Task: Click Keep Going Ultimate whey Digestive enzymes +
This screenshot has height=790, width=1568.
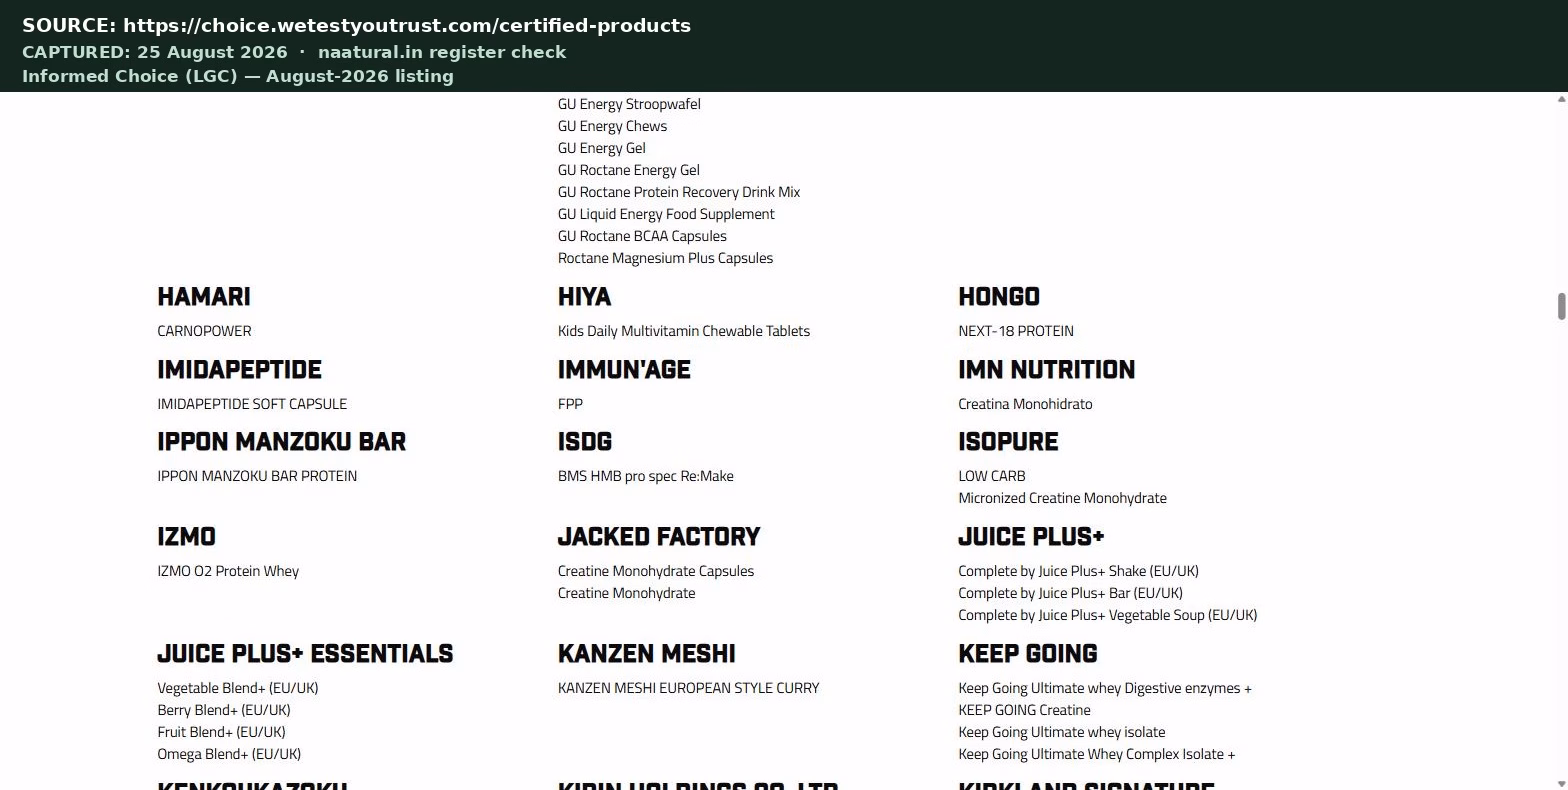Action: (x=1105, y=688)
